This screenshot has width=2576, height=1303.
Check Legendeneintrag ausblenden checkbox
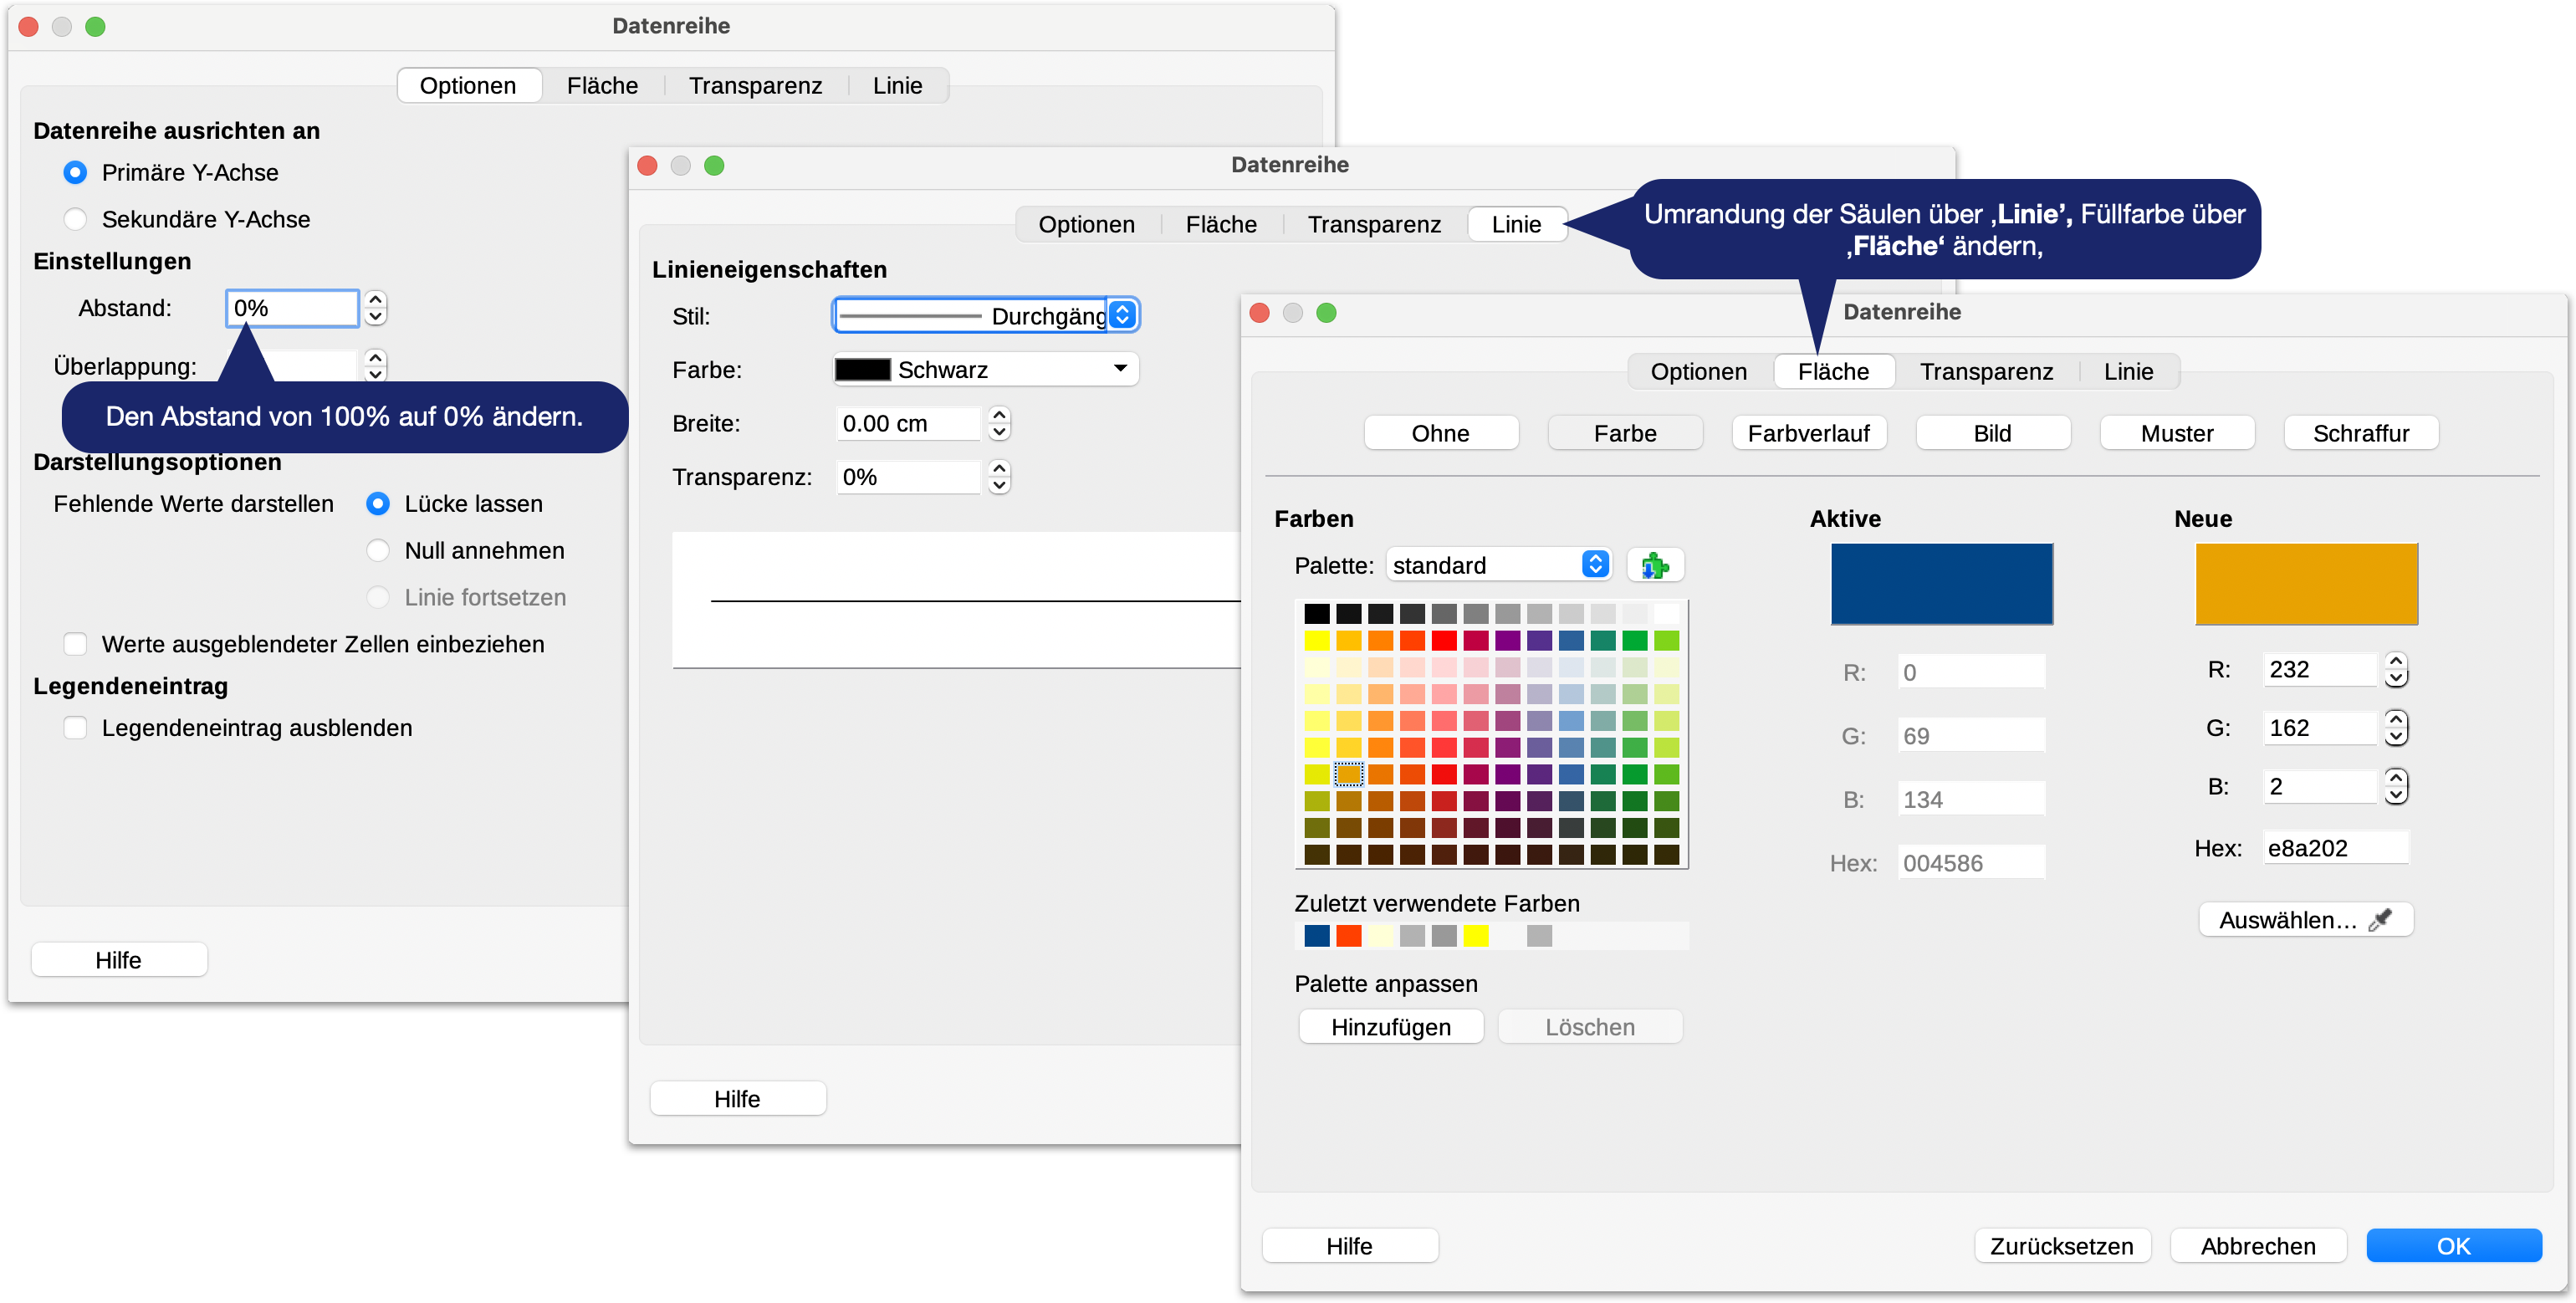75,728
